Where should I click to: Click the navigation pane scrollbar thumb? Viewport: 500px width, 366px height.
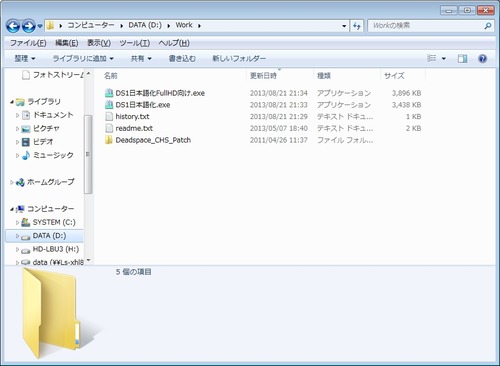tap(88, 154)
